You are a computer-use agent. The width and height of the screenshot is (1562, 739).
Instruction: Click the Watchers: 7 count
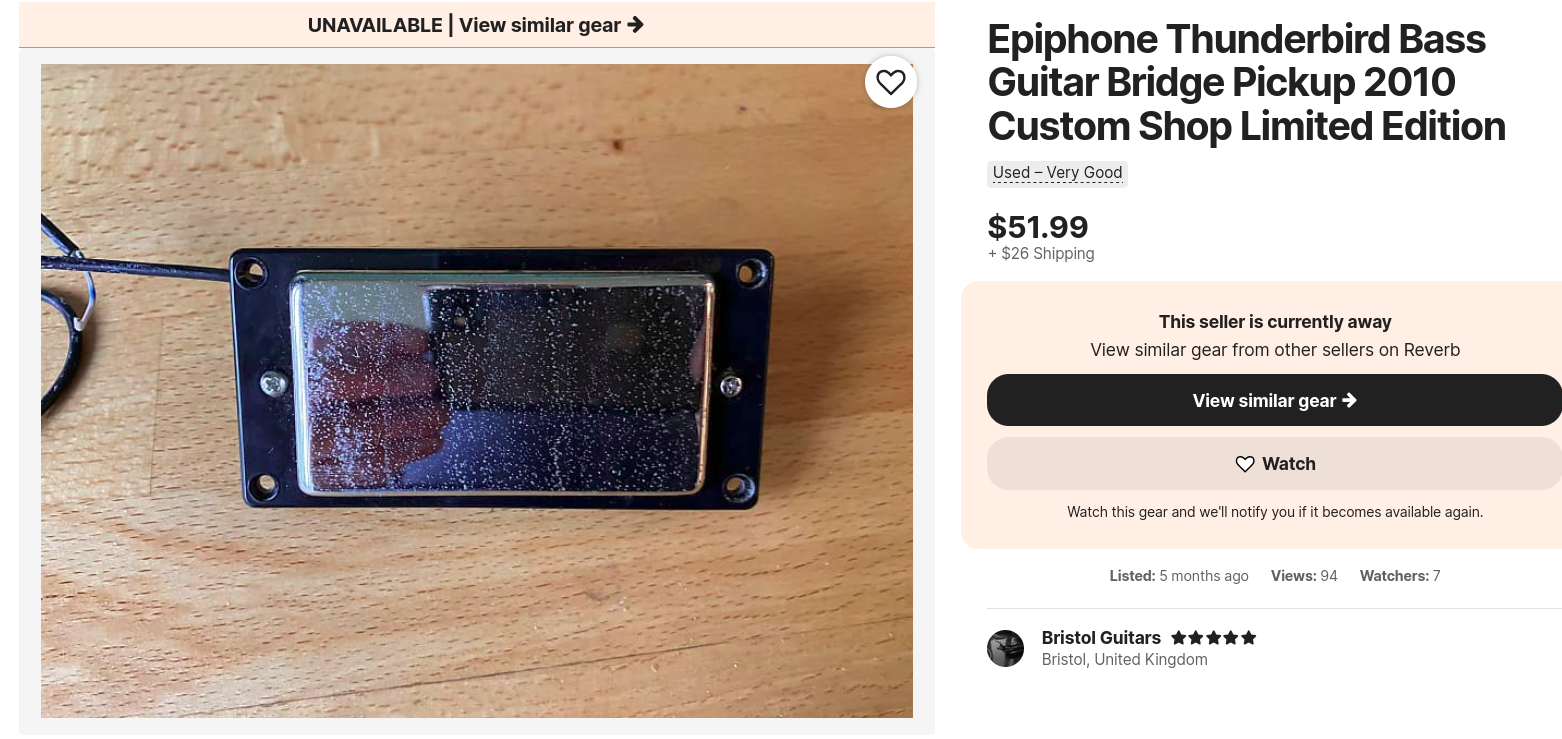(1400, 576)
